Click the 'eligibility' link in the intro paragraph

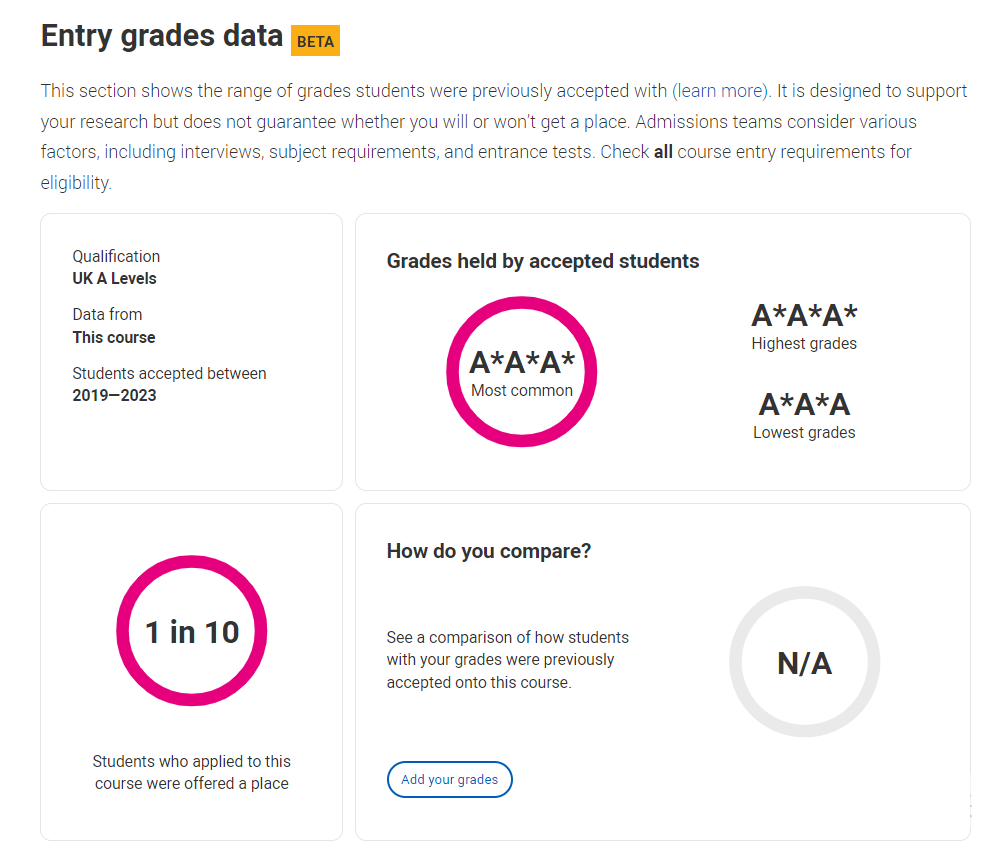pos(75,183)
